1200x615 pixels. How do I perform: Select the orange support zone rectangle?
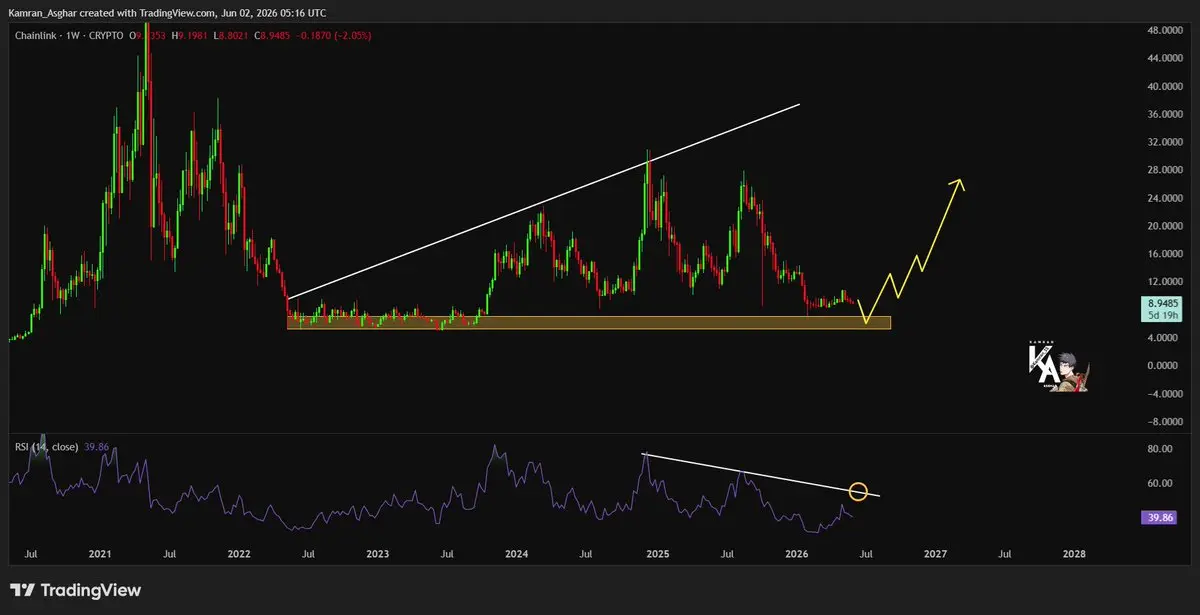click(x=589, y=323)
